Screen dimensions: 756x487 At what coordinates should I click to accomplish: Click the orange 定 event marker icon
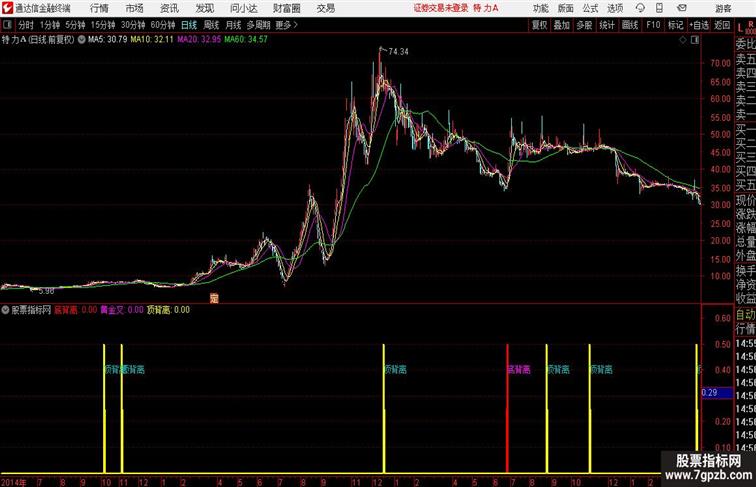pyautogui.click(x=214, y=298)
